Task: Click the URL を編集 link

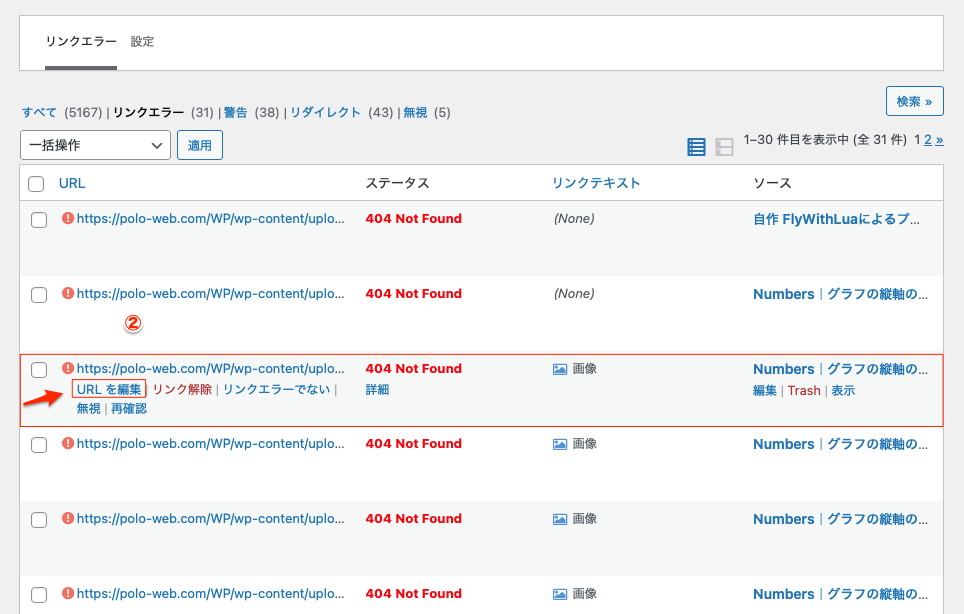Action: pos(109,389)
